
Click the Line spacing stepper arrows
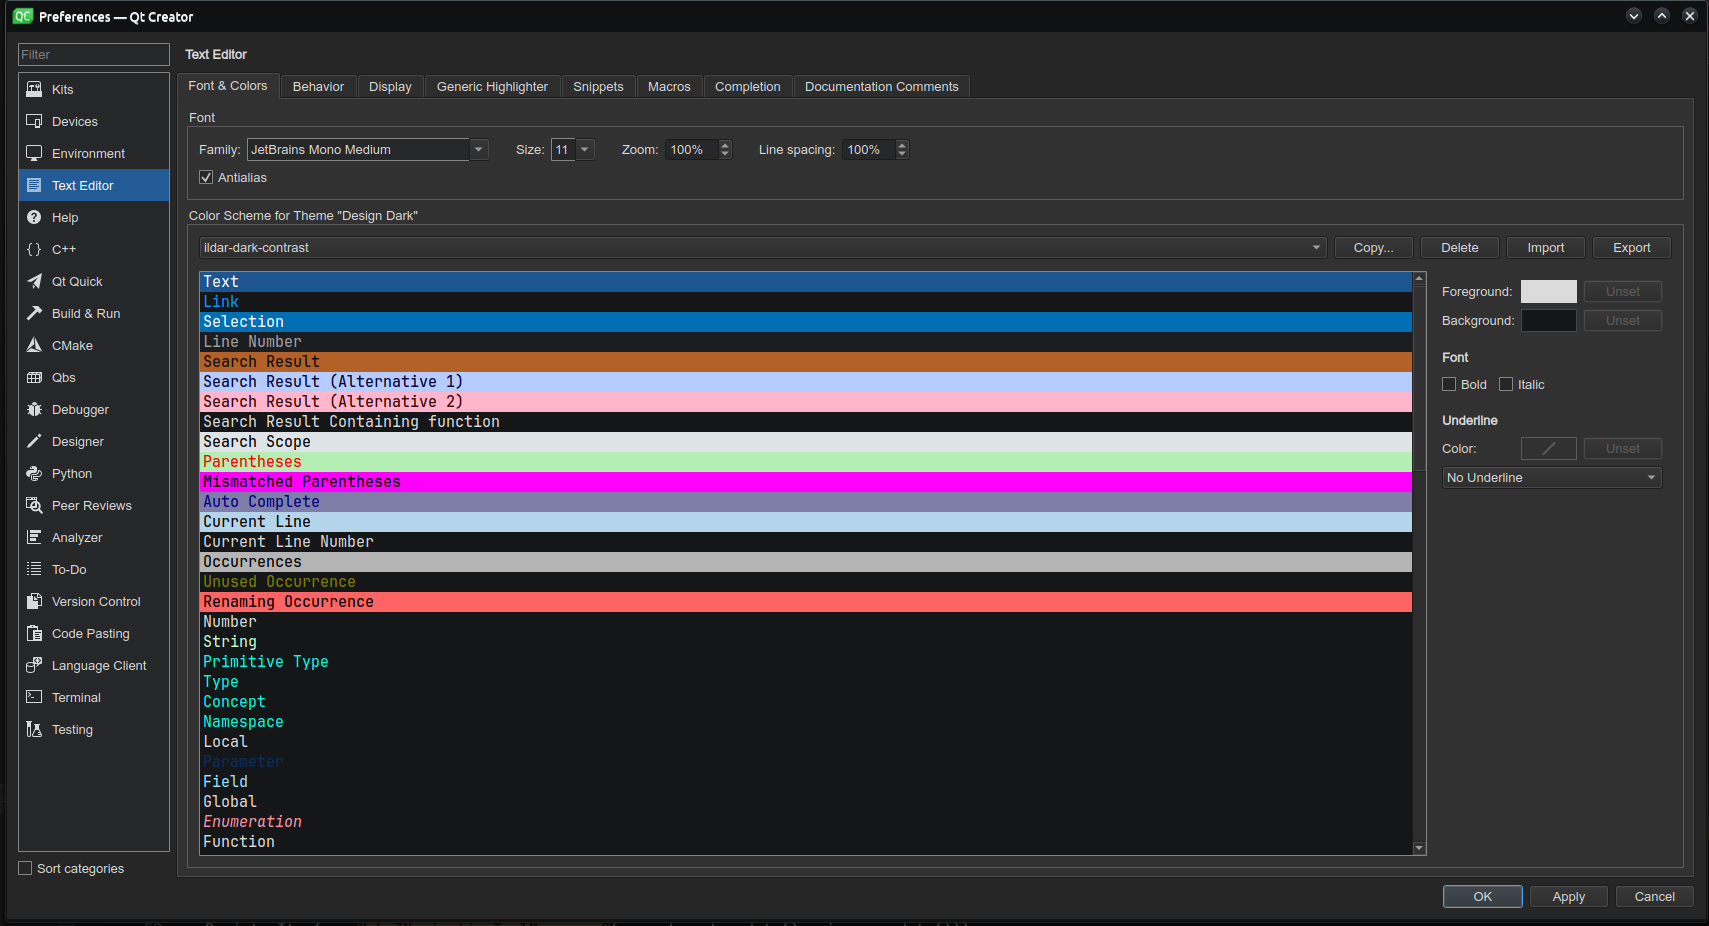(x=902, y=149)
